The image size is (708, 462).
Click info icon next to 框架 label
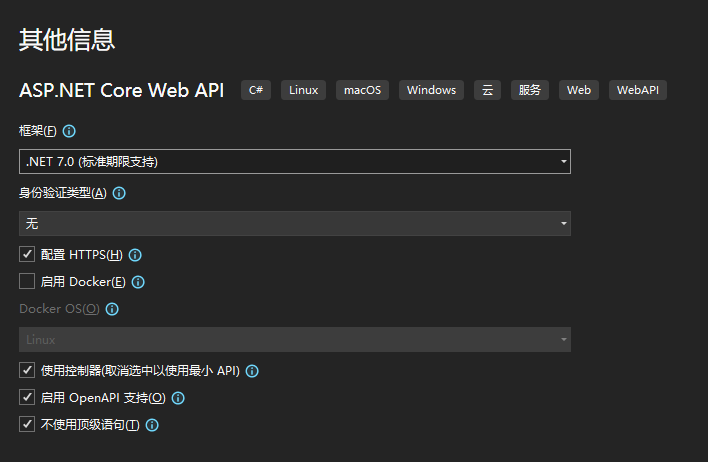tap(70, 131)
